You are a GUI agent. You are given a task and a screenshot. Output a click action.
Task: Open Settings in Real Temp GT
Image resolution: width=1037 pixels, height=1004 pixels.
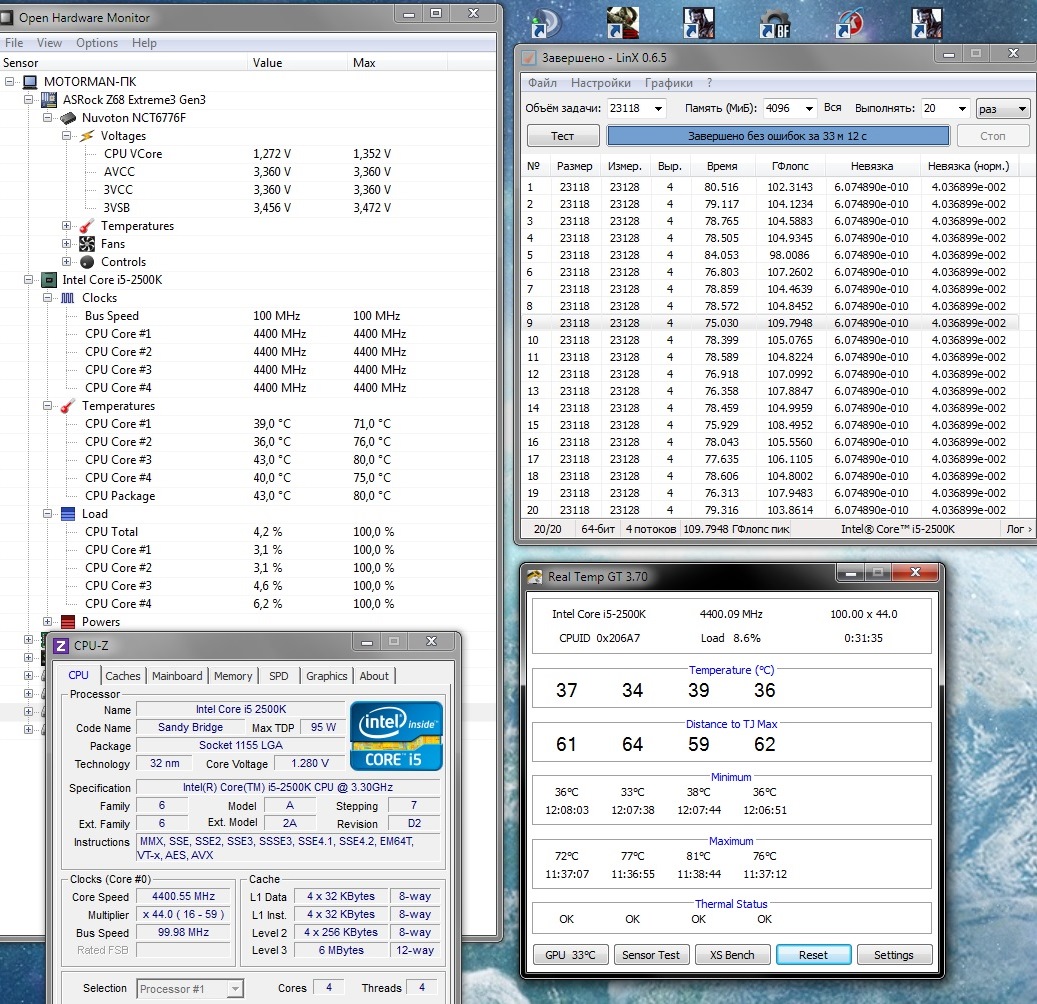pos(893,955)
